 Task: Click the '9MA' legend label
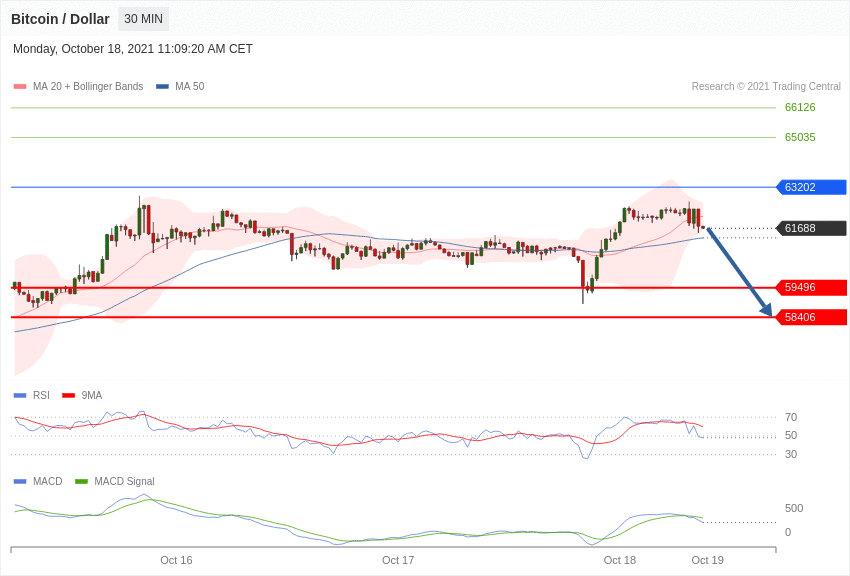tap(92, 395)
